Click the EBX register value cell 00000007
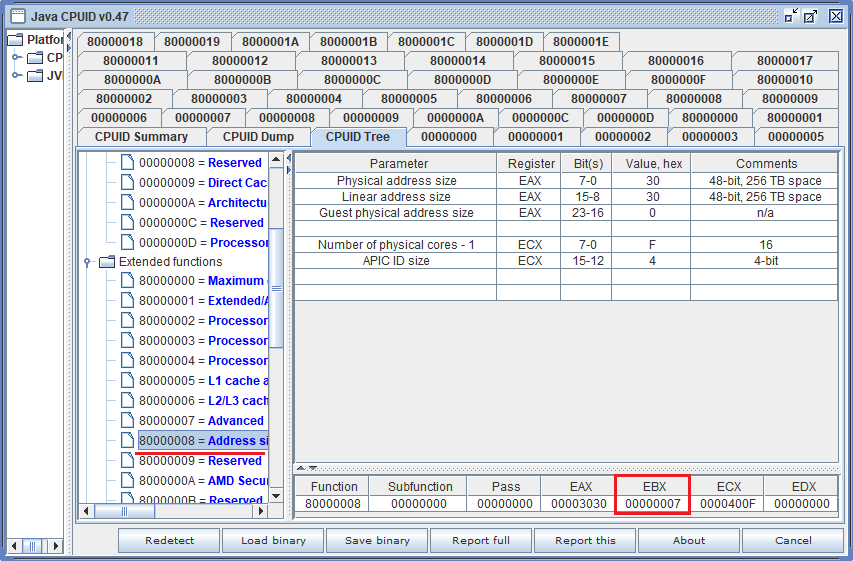Screen dimensions: 853x561 tap(650, 504)
